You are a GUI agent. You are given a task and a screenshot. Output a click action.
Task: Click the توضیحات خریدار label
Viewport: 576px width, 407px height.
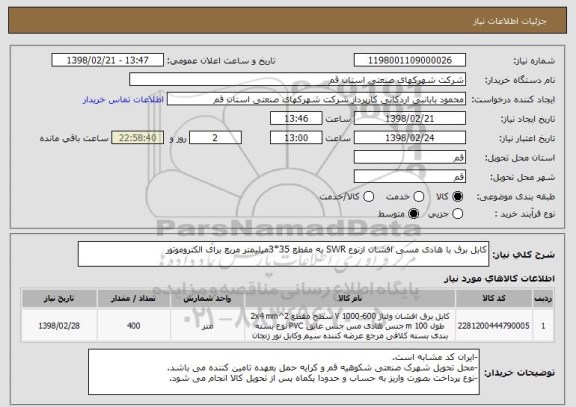pos(519,372)
